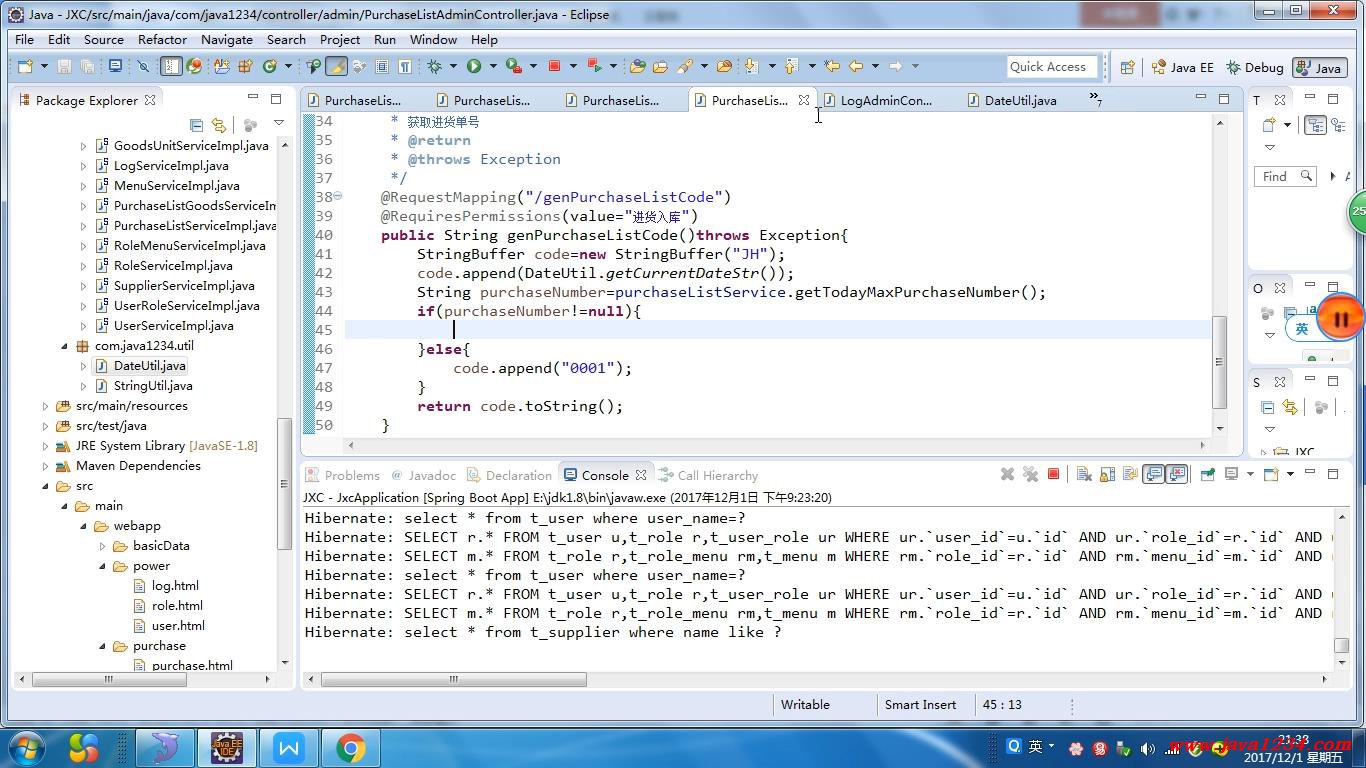Click the Previous Annotation arrow icon
This screenshot has height=768, width=1366.
pyautogui.click(x=791, y=66)
